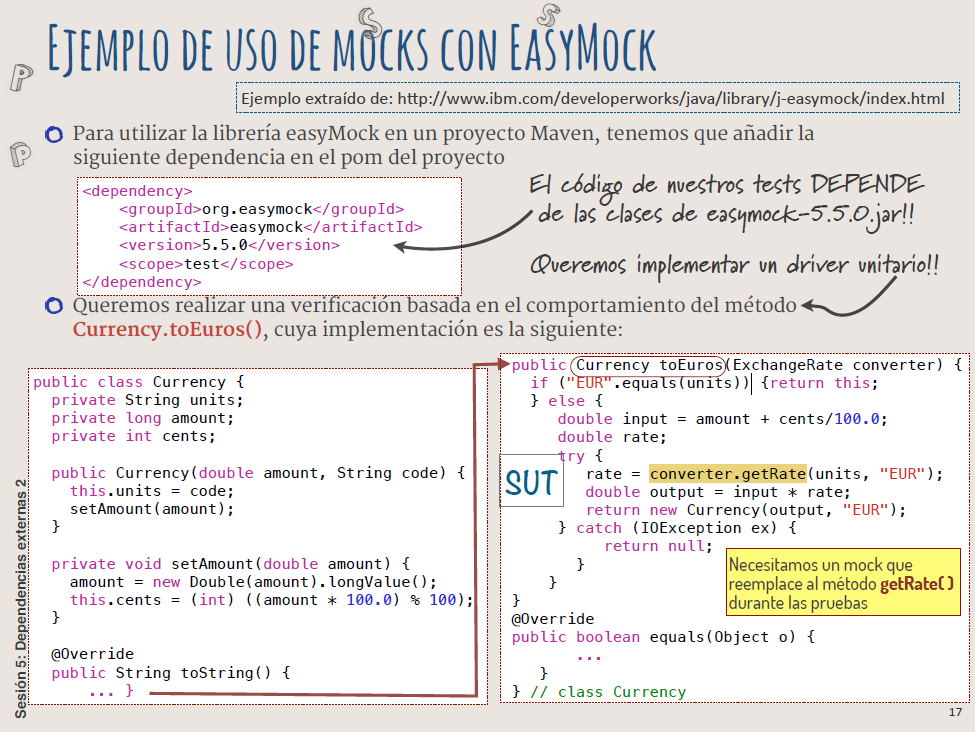Image resolution: width=975 pixels, height=732 pixels.
Task: Click handwritten note 'Queremos implementar un driver unitario'
Action: pos(734,264)
